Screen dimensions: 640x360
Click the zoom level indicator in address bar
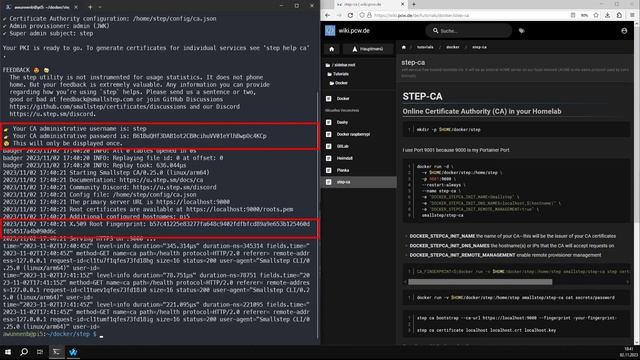584,15
